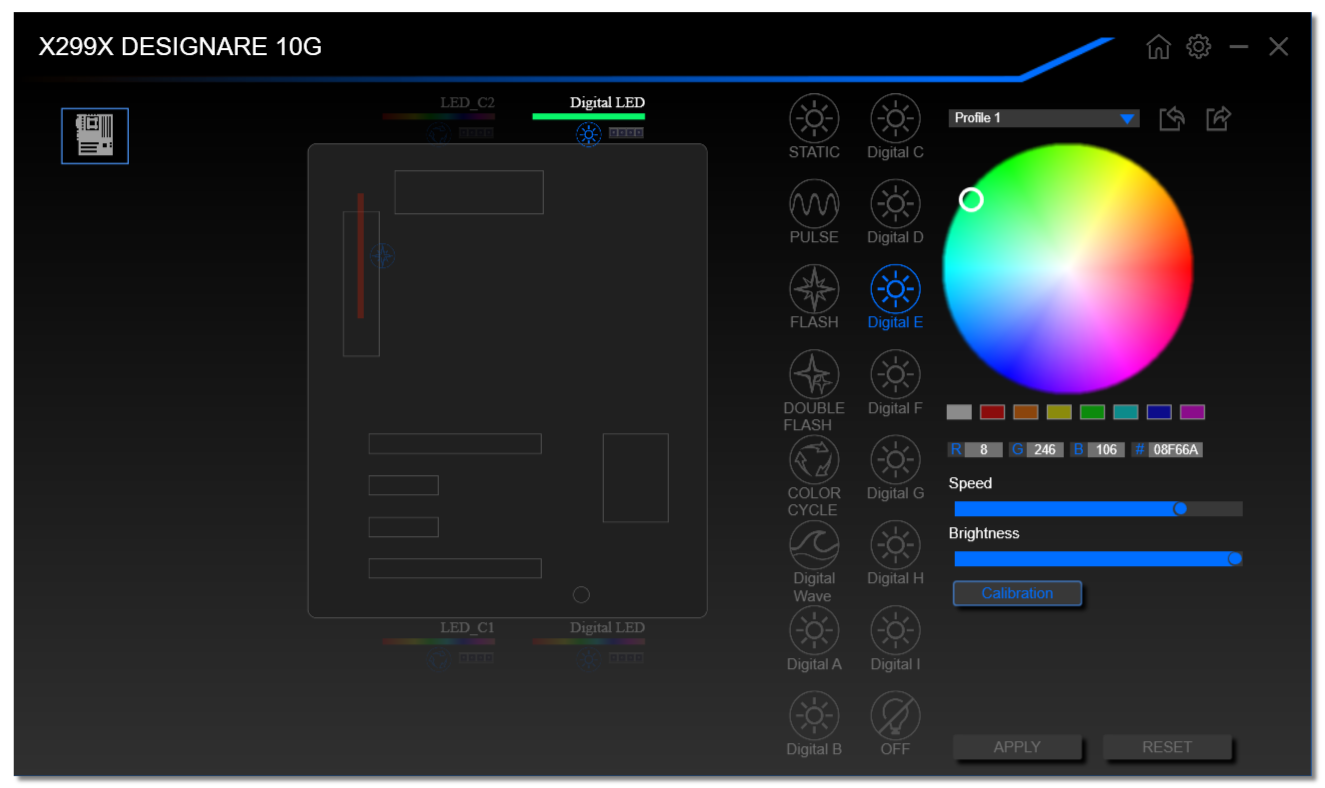1325x788 pixels.
Task: Select the LED_C1 header zone
Action: pos(438,634)
